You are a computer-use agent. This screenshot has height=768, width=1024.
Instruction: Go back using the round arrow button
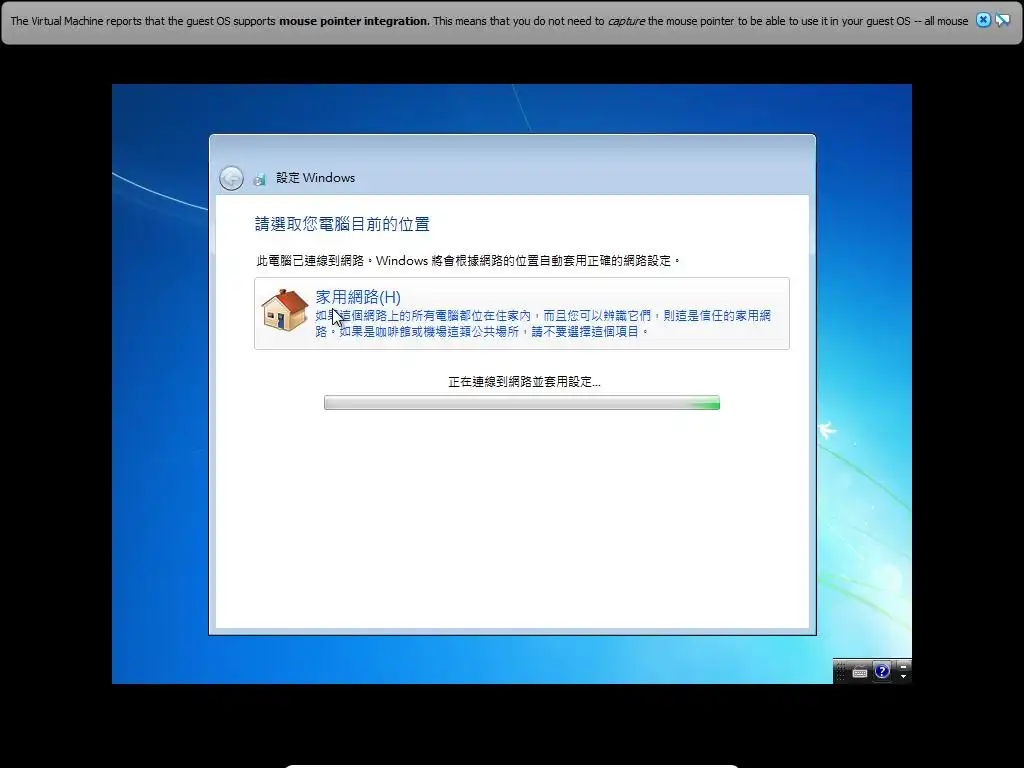231,178
